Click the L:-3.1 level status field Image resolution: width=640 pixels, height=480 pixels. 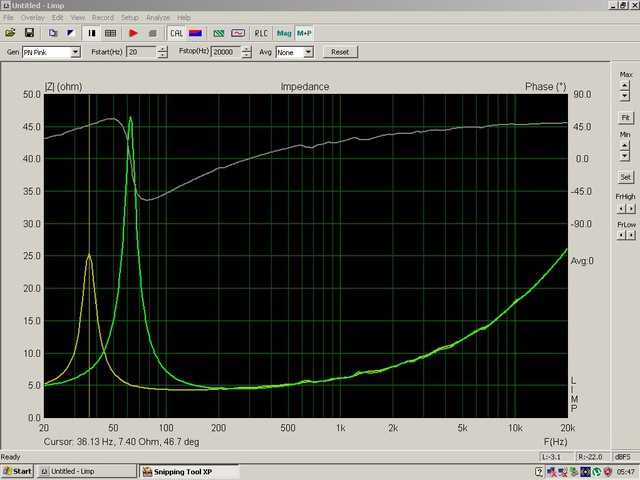pos(556,457)
